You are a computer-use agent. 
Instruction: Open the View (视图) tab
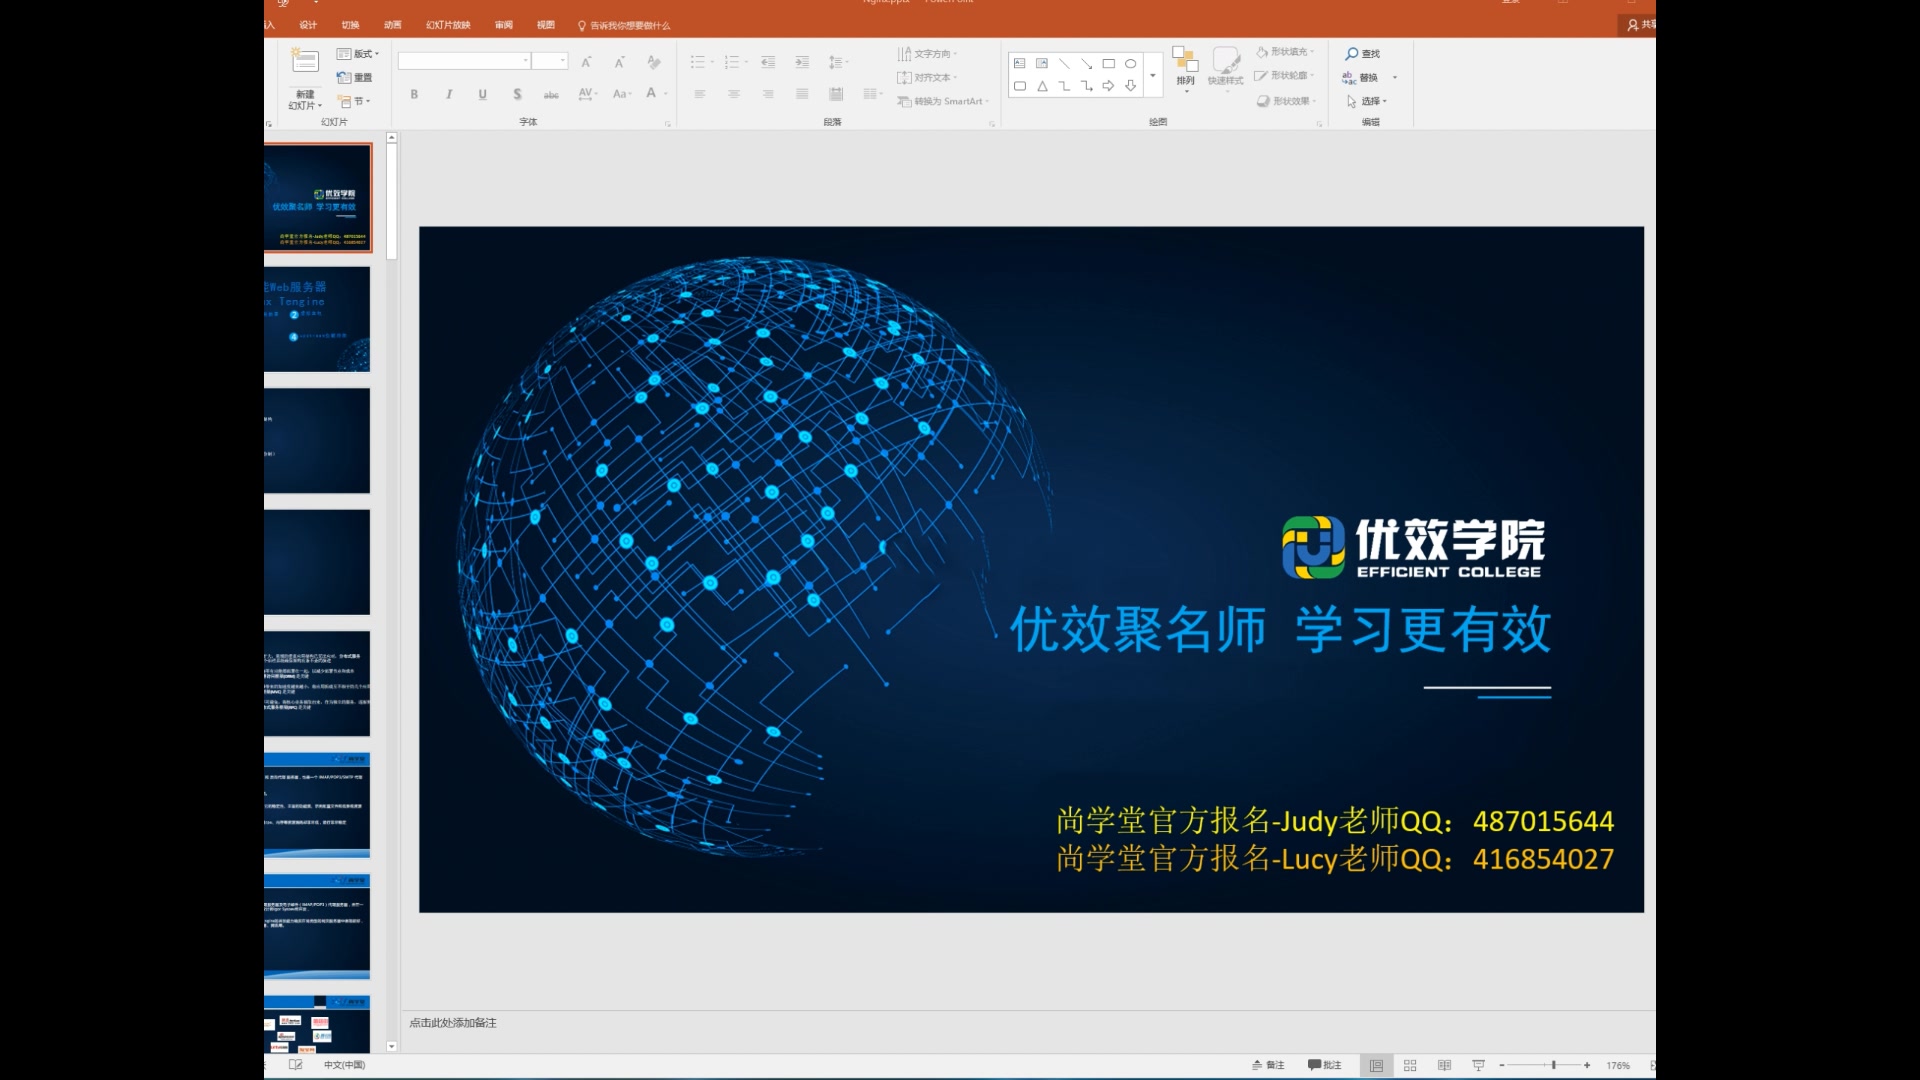tap(545, 25)
